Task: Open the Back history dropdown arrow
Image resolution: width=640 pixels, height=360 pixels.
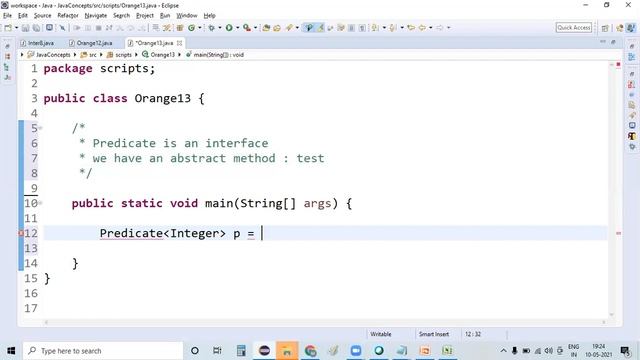Action: (x=431, y=28)
